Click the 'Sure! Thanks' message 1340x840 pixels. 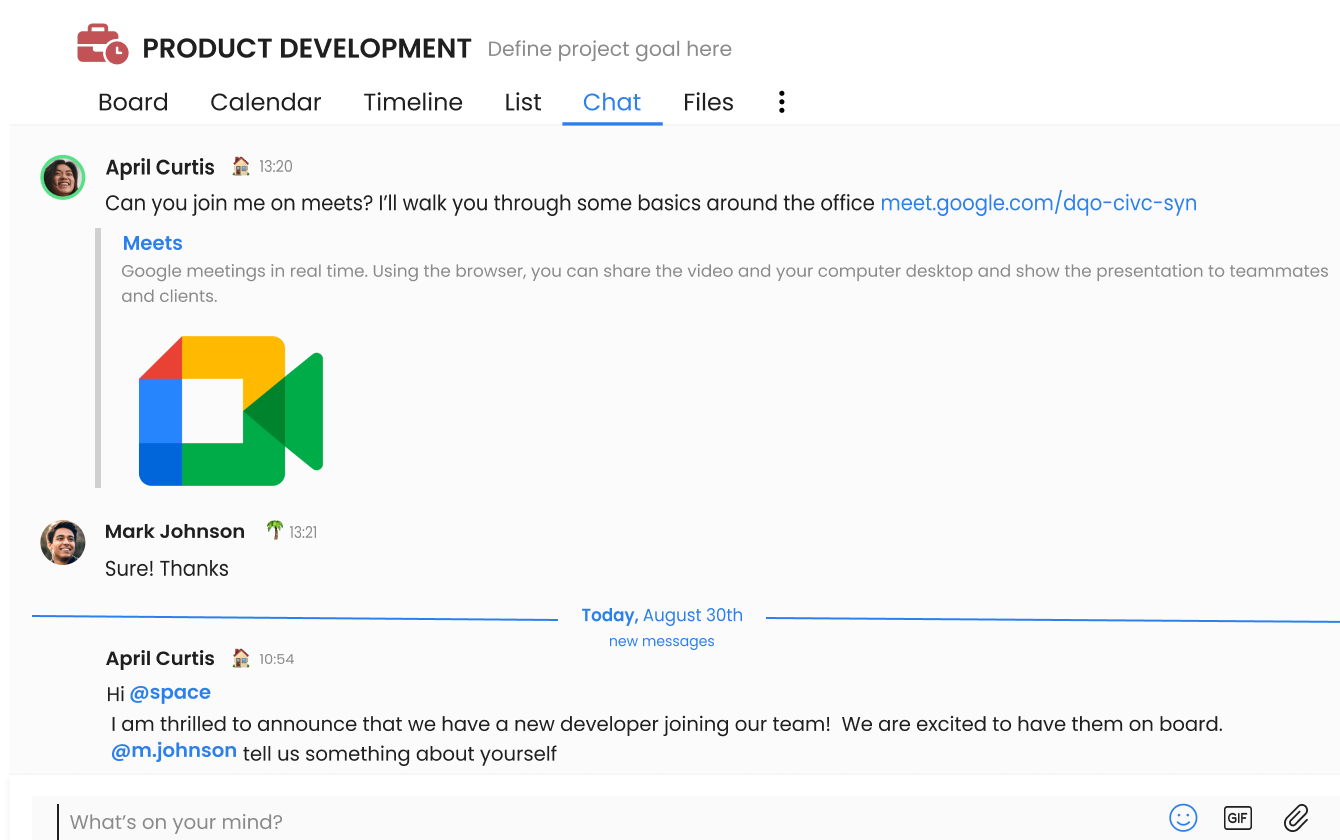tap(167, 568)
